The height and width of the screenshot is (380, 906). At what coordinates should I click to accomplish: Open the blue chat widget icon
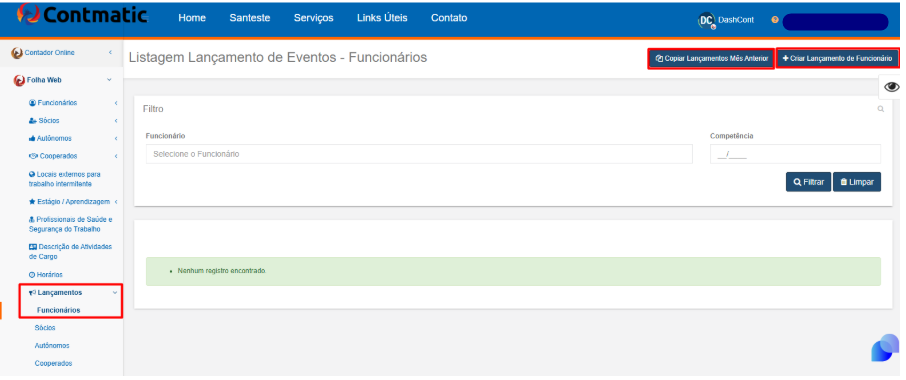(885, 348)
